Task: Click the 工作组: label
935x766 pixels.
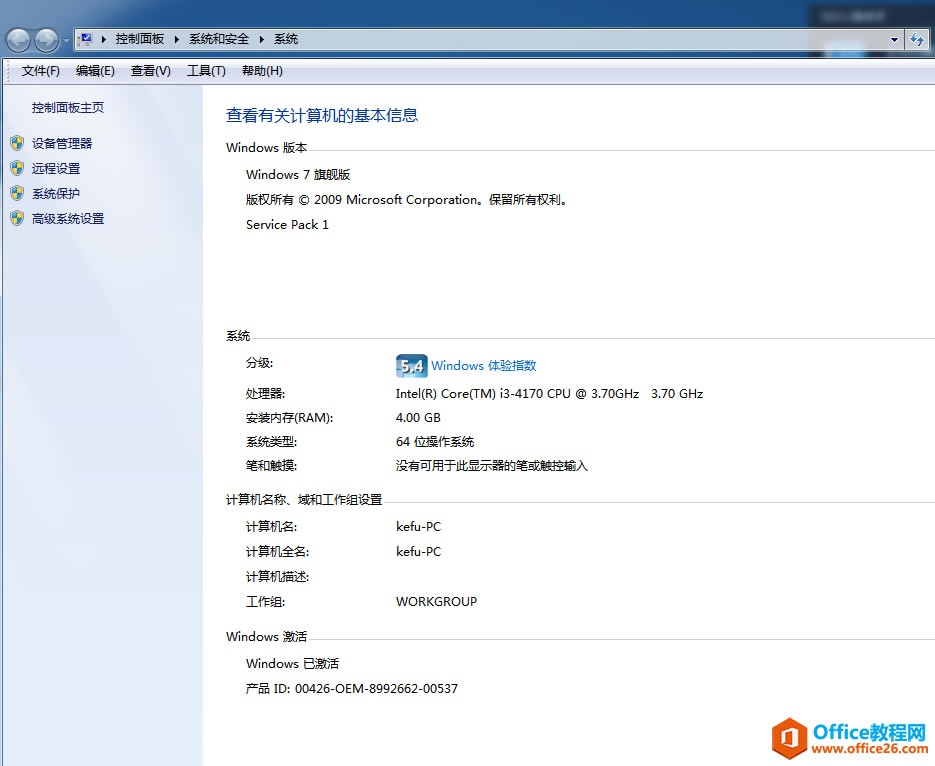Action: [265, 601]
